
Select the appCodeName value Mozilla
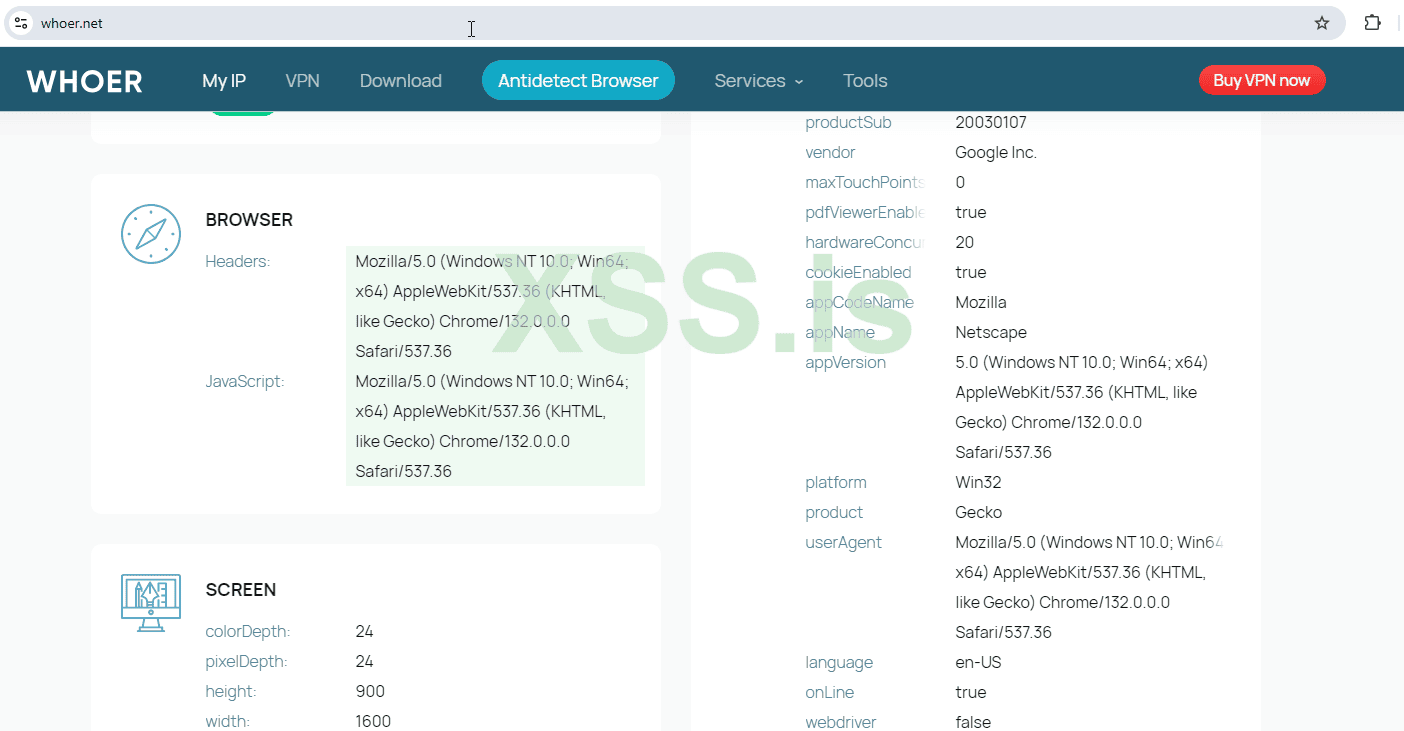(x=981, y=302)
